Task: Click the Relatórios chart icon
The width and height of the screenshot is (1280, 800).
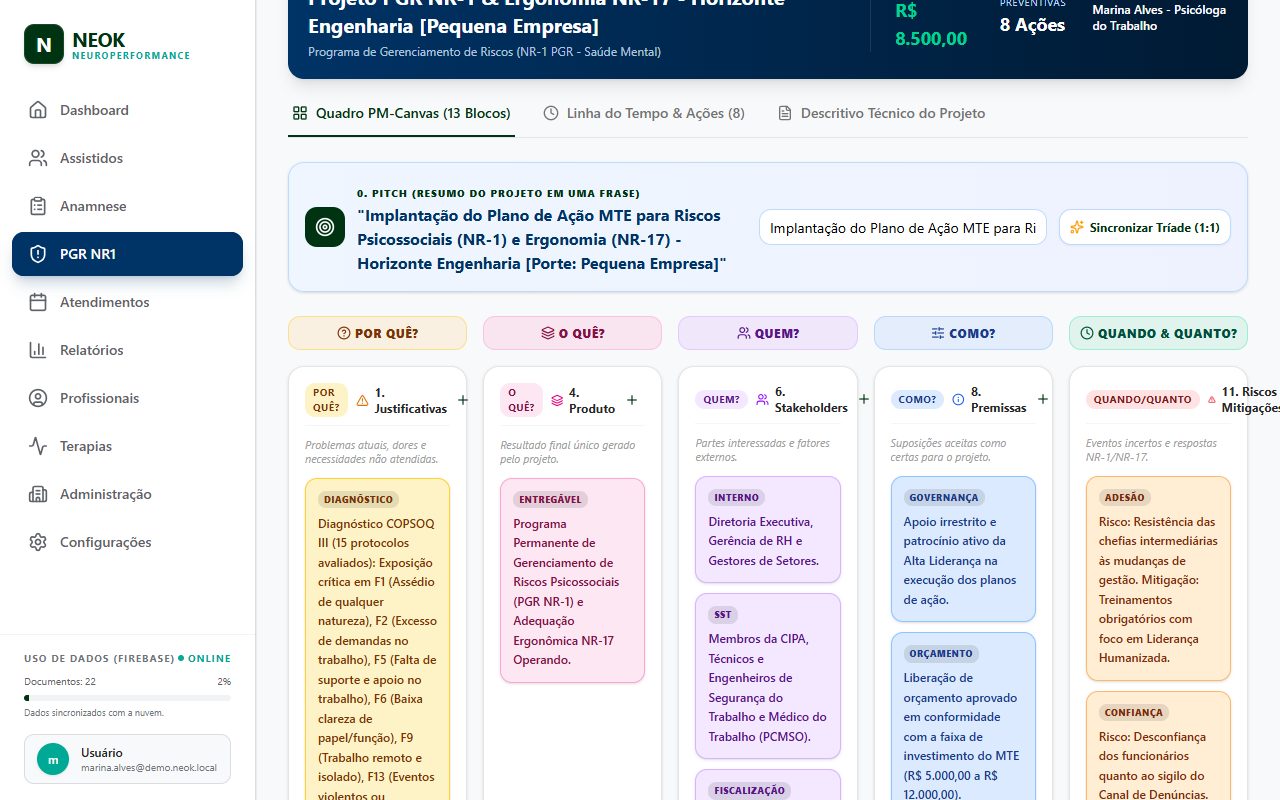Action: tap(38, 350)
